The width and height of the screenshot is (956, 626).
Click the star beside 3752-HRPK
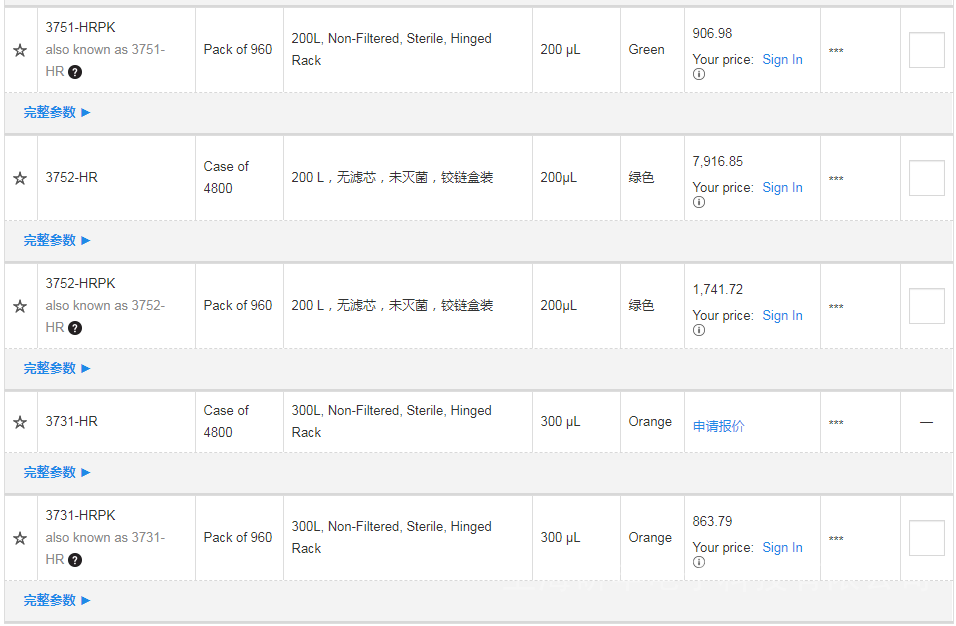20,306
